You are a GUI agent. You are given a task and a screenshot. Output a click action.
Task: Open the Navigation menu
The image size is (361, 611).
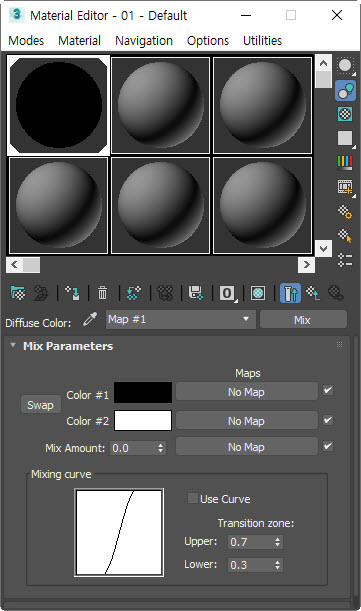[144, 41]
